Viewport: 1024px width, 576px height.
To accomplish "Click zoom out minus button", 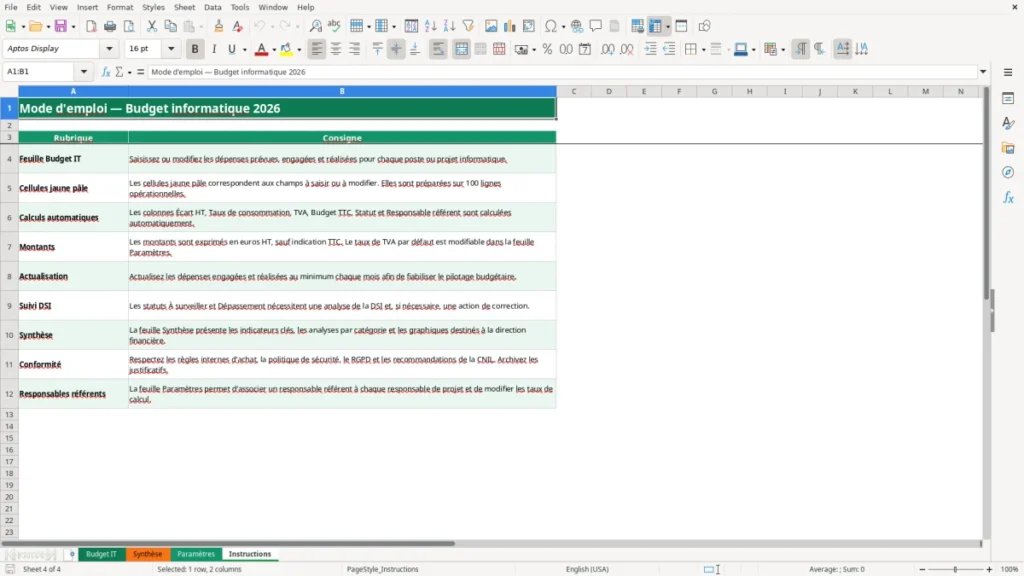I will coord(922,569).
